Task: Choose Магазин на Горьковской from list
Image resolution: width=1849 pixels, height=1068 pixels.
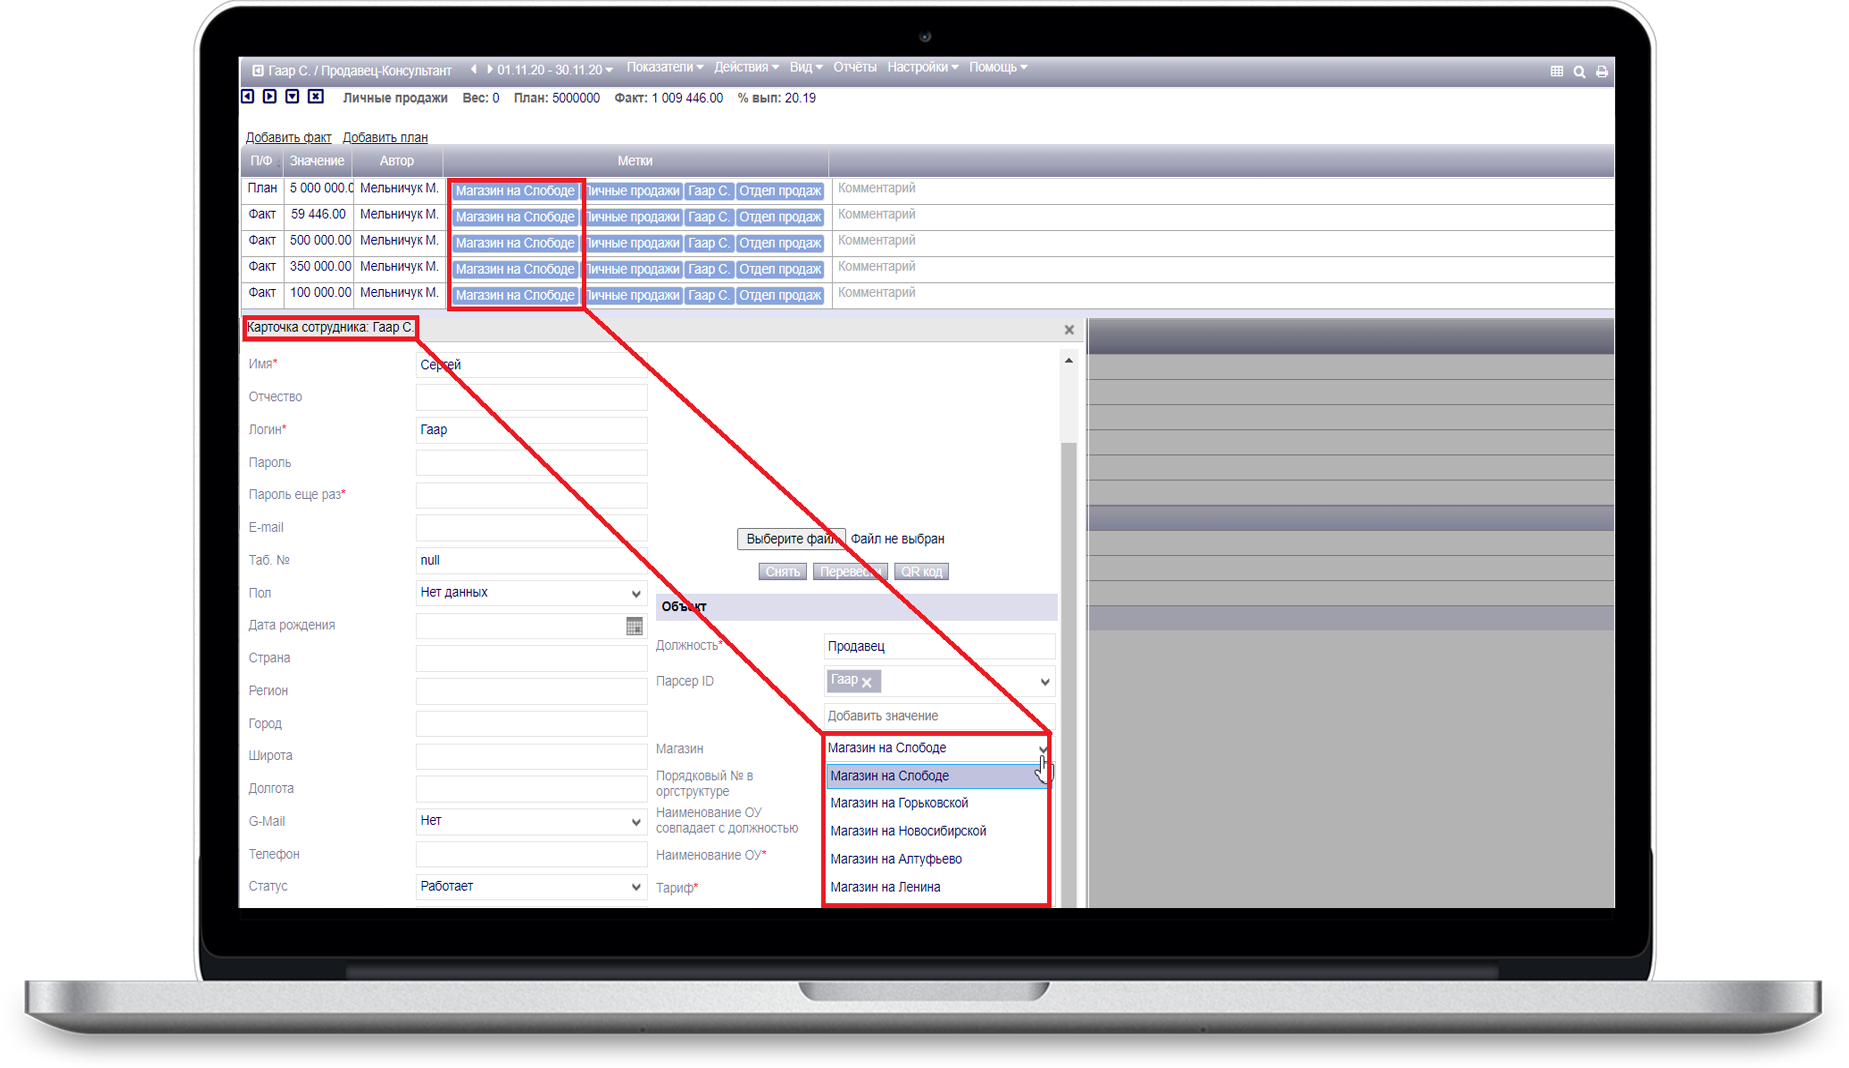Action: (899, 803)
